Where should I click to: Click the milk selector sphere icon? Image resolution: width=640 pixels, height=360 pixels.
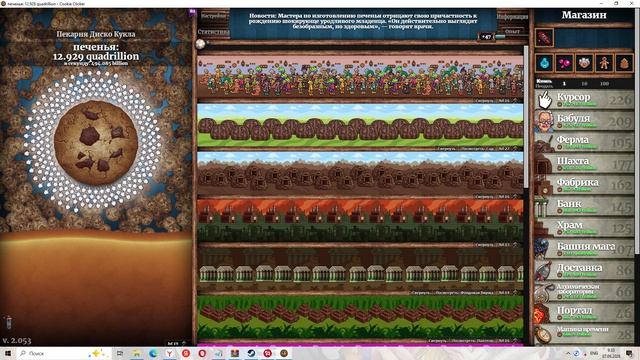click(x=200, y=44)
